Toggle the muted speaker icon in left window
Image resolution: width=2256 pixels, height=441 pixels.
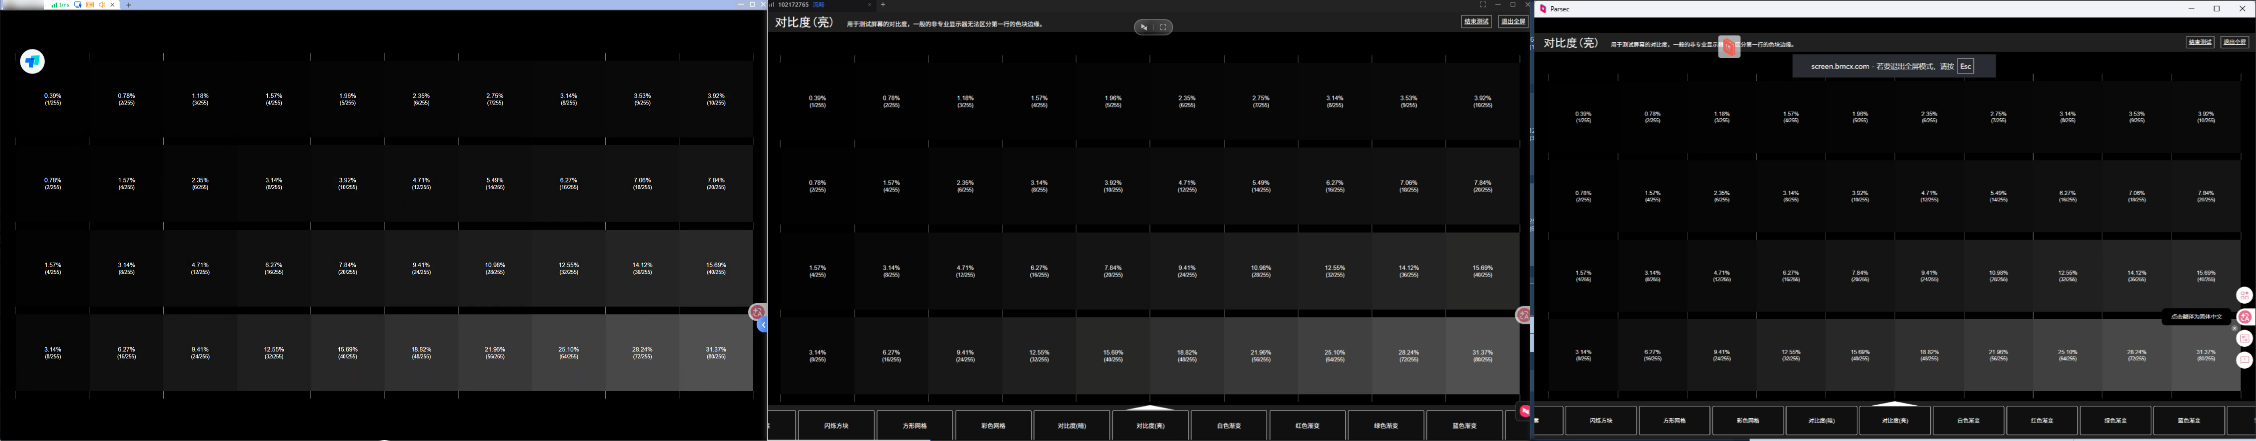point(102,5)
